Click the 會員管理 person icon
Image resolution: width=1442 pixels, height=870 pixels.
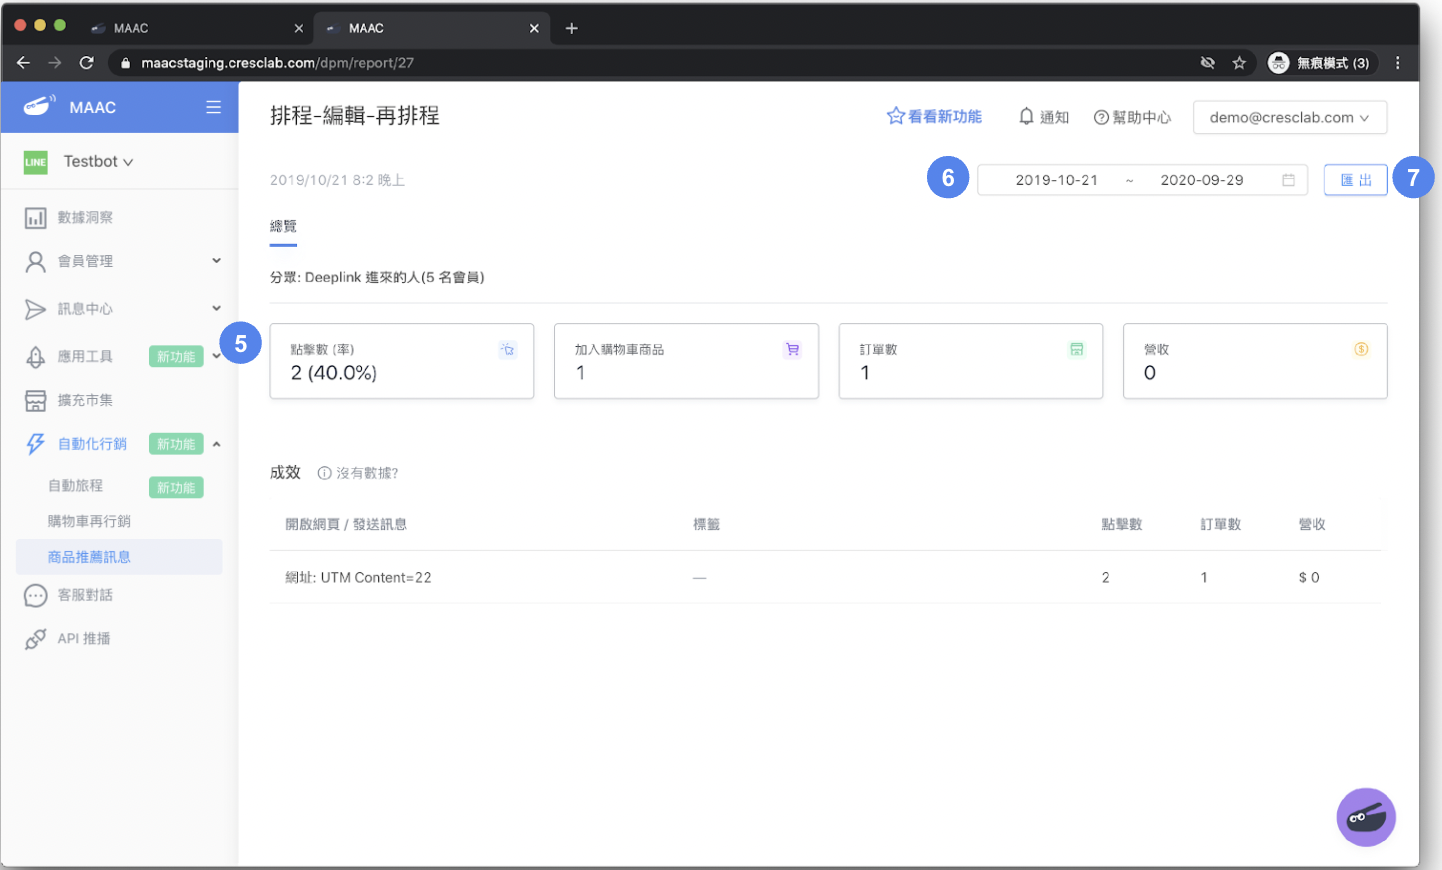pos(36,262)
